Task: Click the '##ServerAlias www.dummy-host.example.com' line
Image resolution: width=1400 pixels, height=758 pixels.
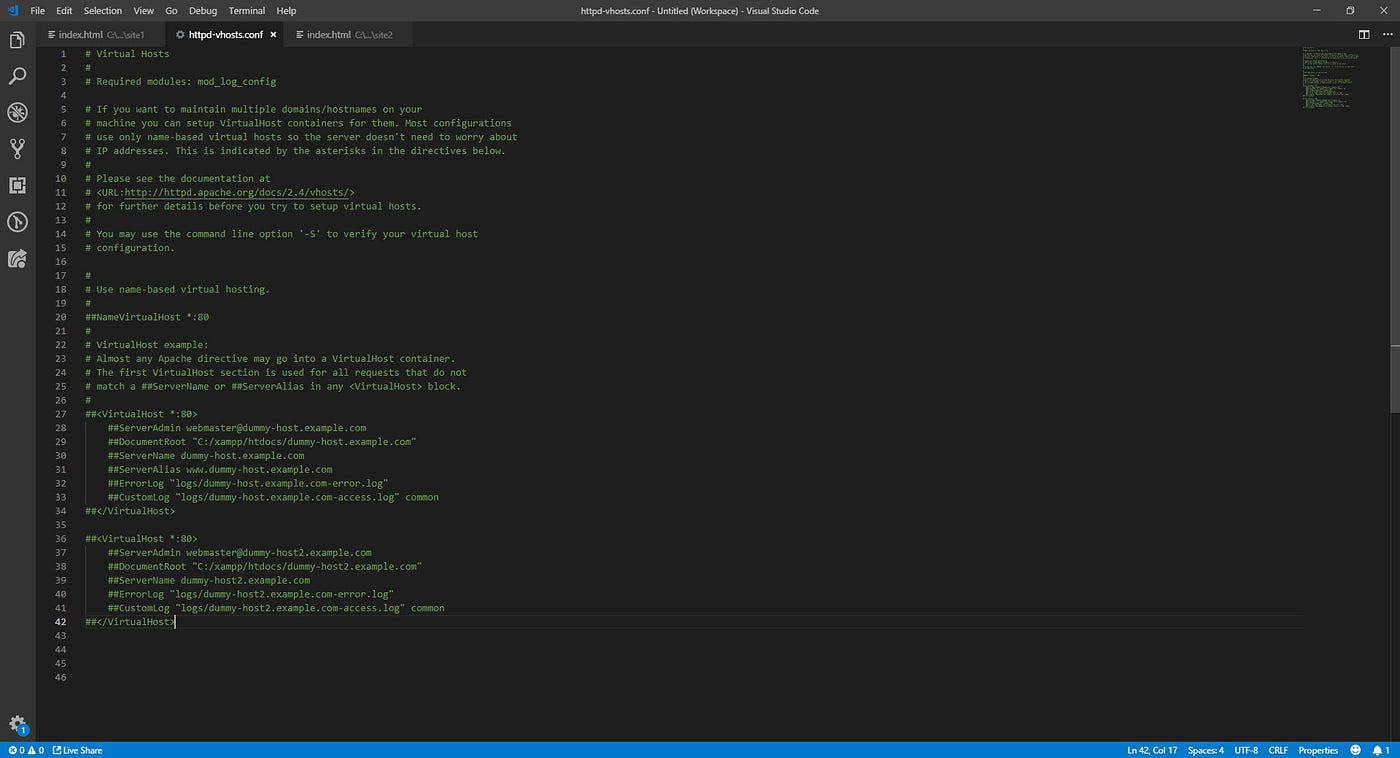Action: coord(220,469)
